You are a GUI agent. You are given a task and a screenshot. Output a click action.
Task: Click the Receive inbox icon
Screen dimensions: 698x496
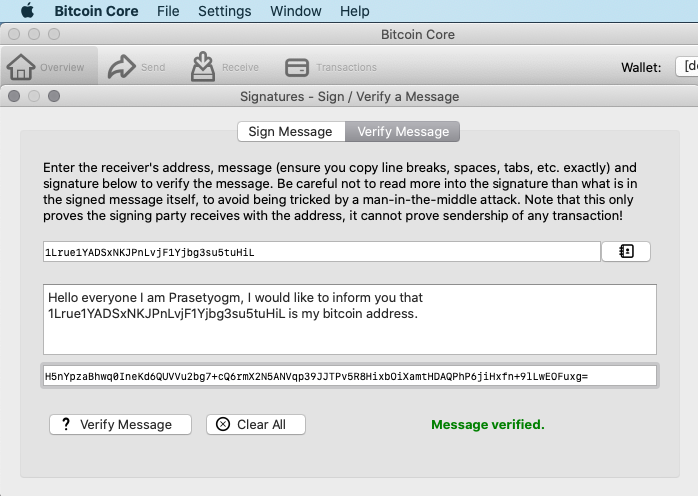[x=203, y=67]
